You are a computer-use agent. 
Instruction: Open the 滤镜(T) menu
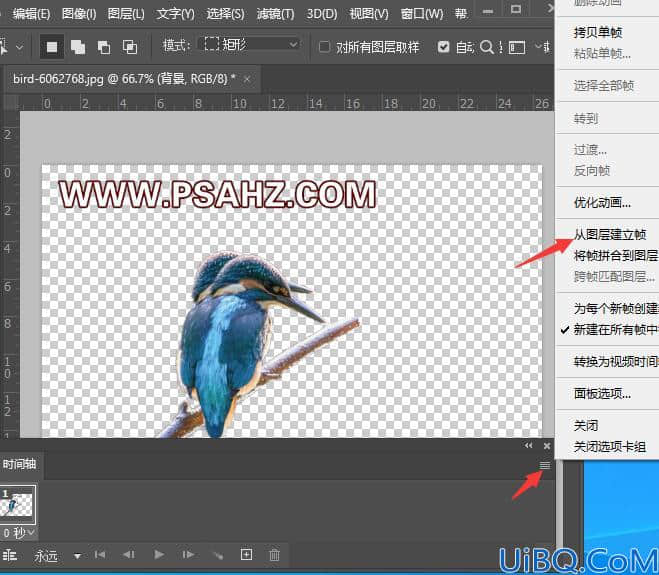275,14
